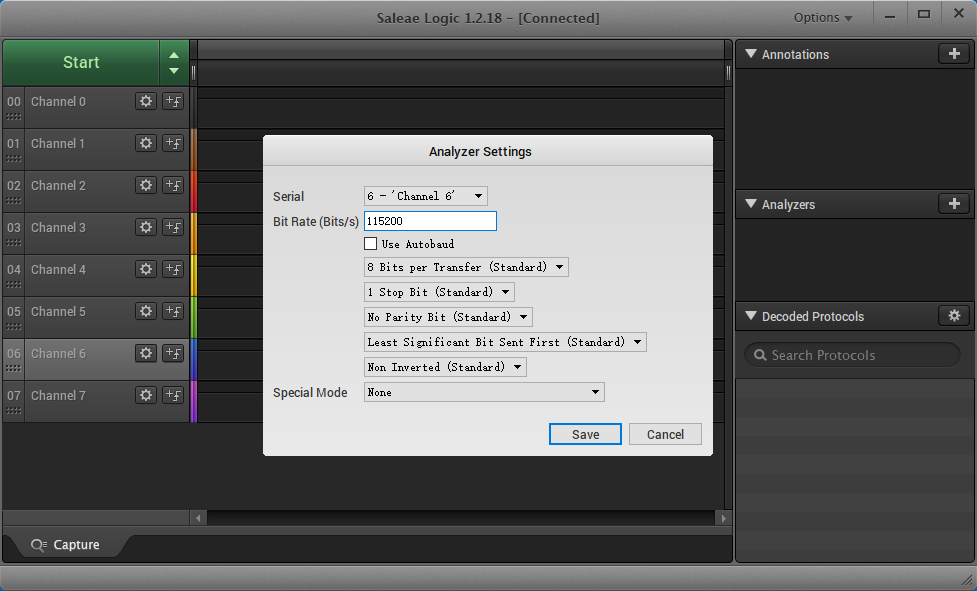Open the Special Mode dropdown
Image resolution: width=977 pixels, height=591 pixels.
tap(484, 392)
